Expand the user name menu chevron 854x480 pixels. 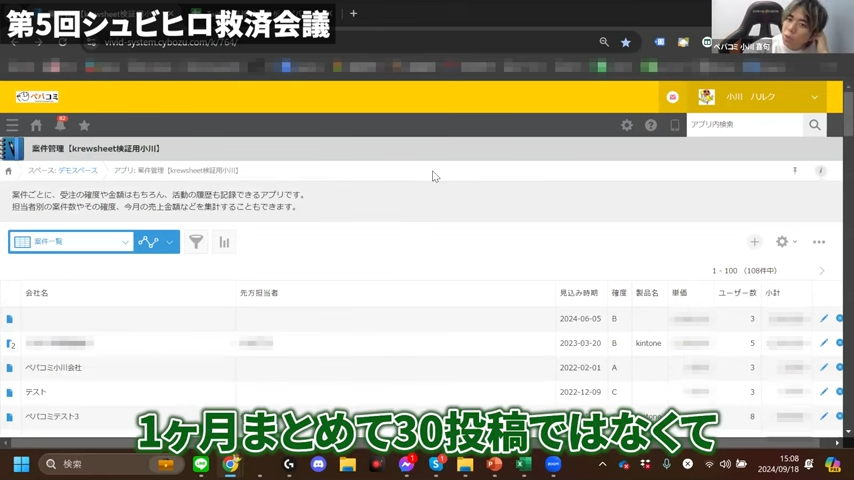pos(814,97)
